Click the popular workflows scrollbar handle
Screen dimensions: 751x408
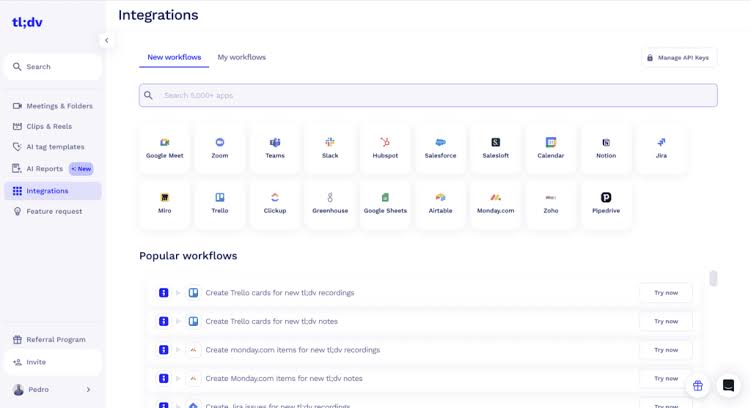tap(713, 278)
